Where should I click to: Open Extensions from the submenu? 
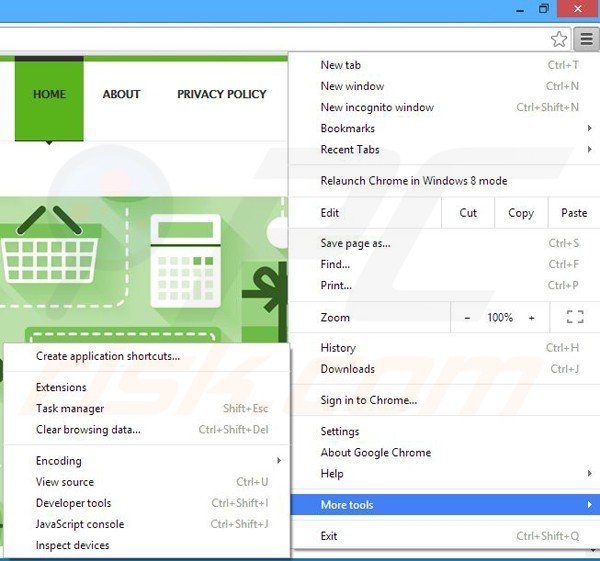[147, 387]
